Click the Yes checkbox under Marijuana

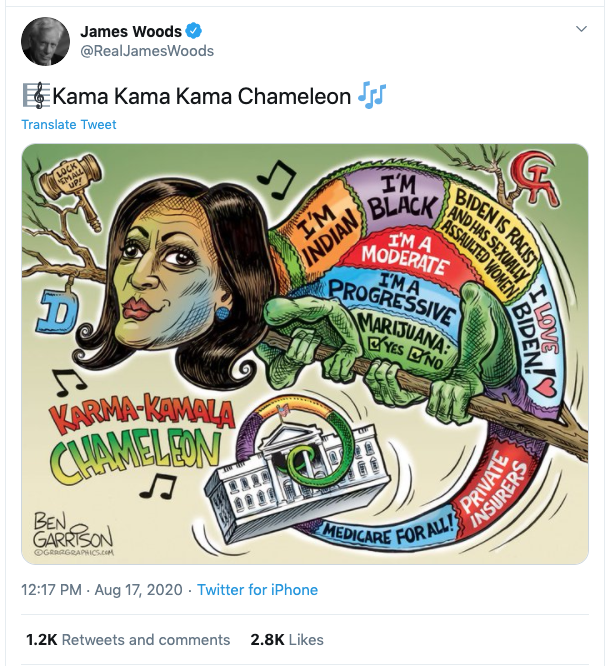point(375,343)
